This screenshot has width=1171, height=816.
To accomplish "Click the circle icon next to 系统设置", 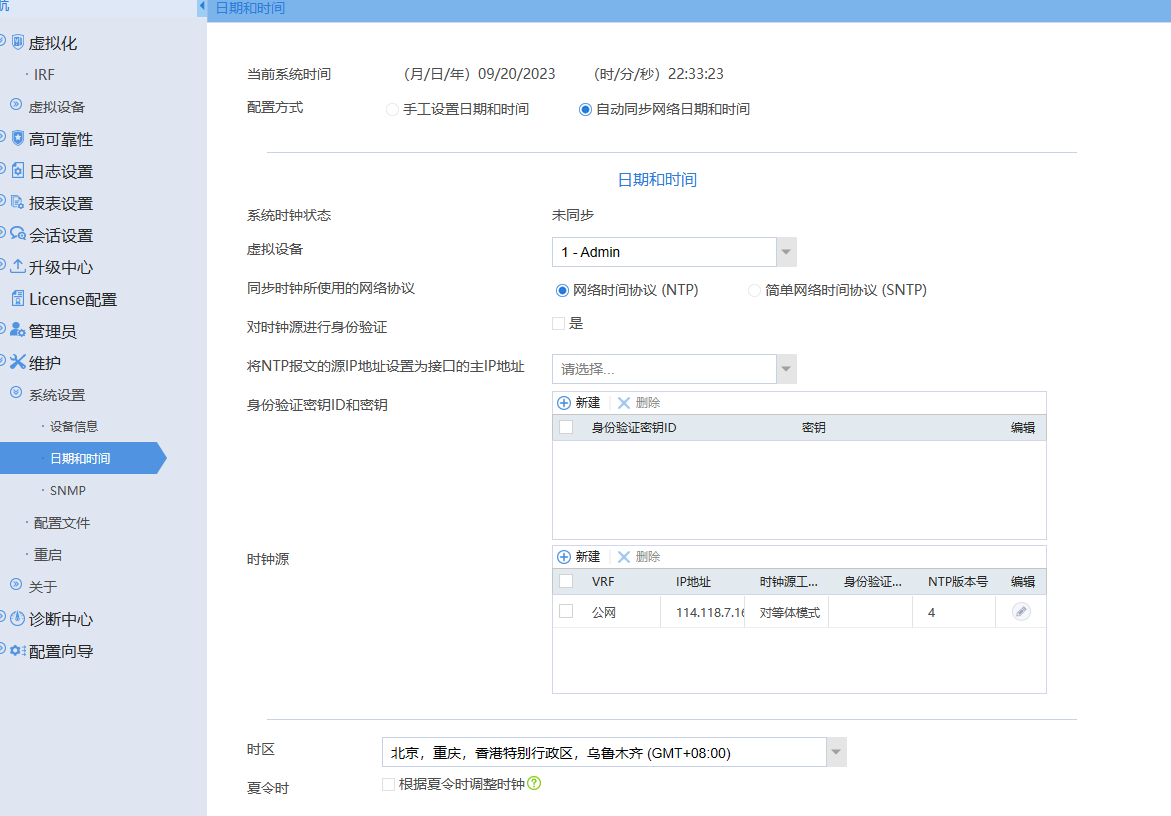I will pyautogui.click(x=16, y=392).
